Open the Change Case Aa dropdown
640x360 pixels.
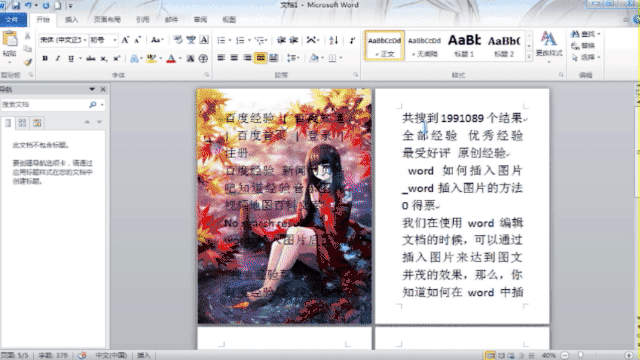[157, 40]
